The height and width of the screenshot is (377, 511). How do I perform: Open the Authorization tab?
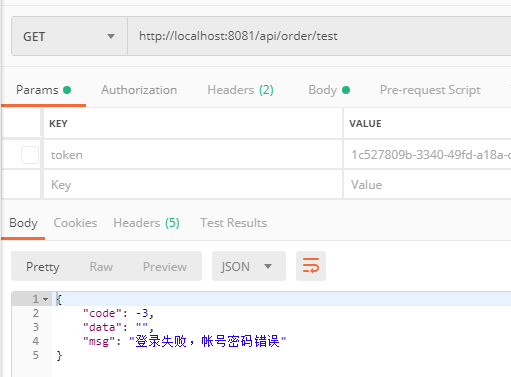pos(139,90)
